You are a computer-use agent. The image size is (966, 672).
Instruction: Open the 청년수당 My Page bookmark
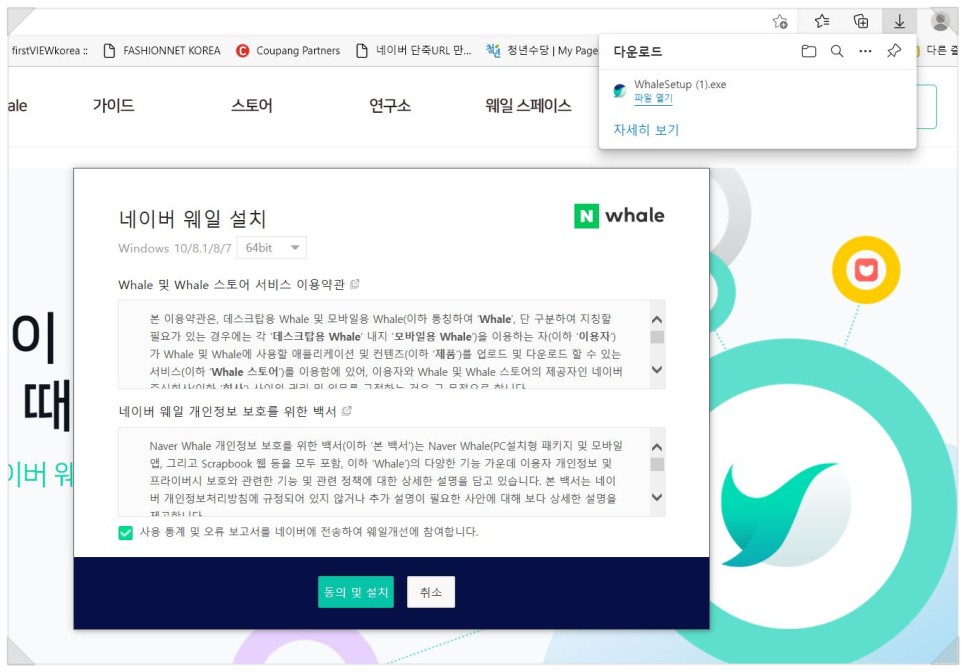click(542, 51)
